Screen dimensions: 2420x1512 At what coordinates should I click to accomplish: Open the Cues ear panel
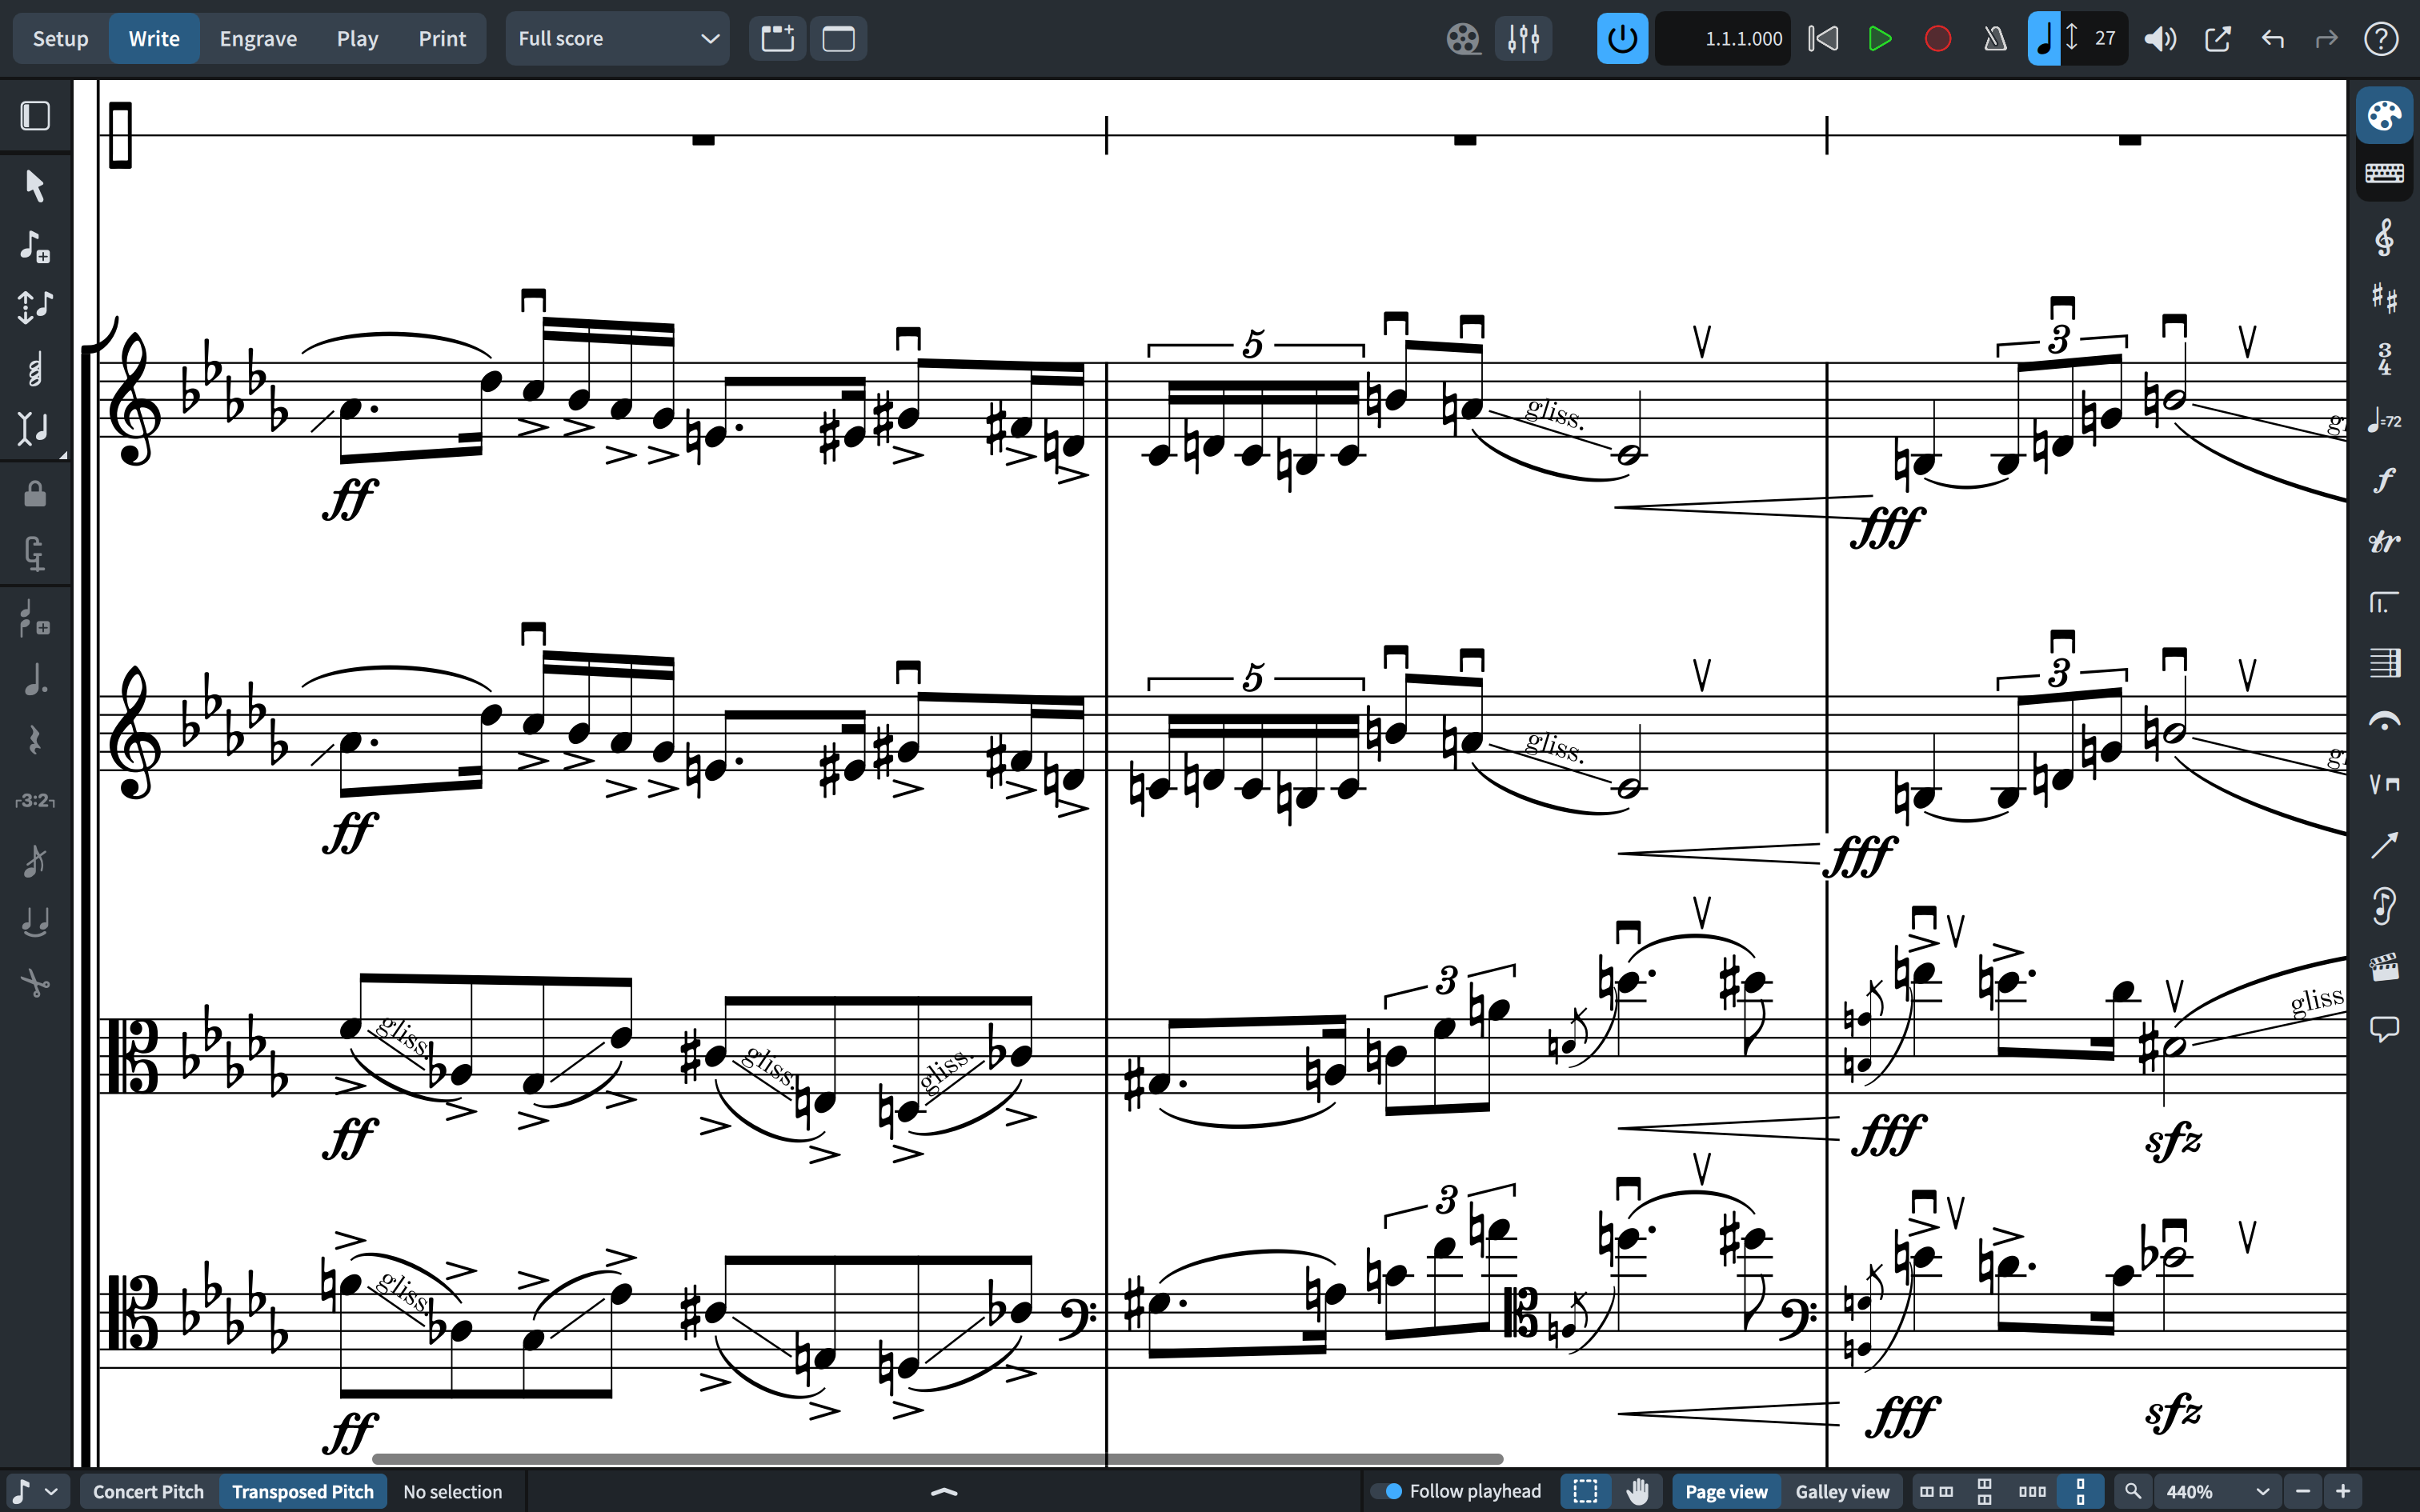pos(2384,906)
